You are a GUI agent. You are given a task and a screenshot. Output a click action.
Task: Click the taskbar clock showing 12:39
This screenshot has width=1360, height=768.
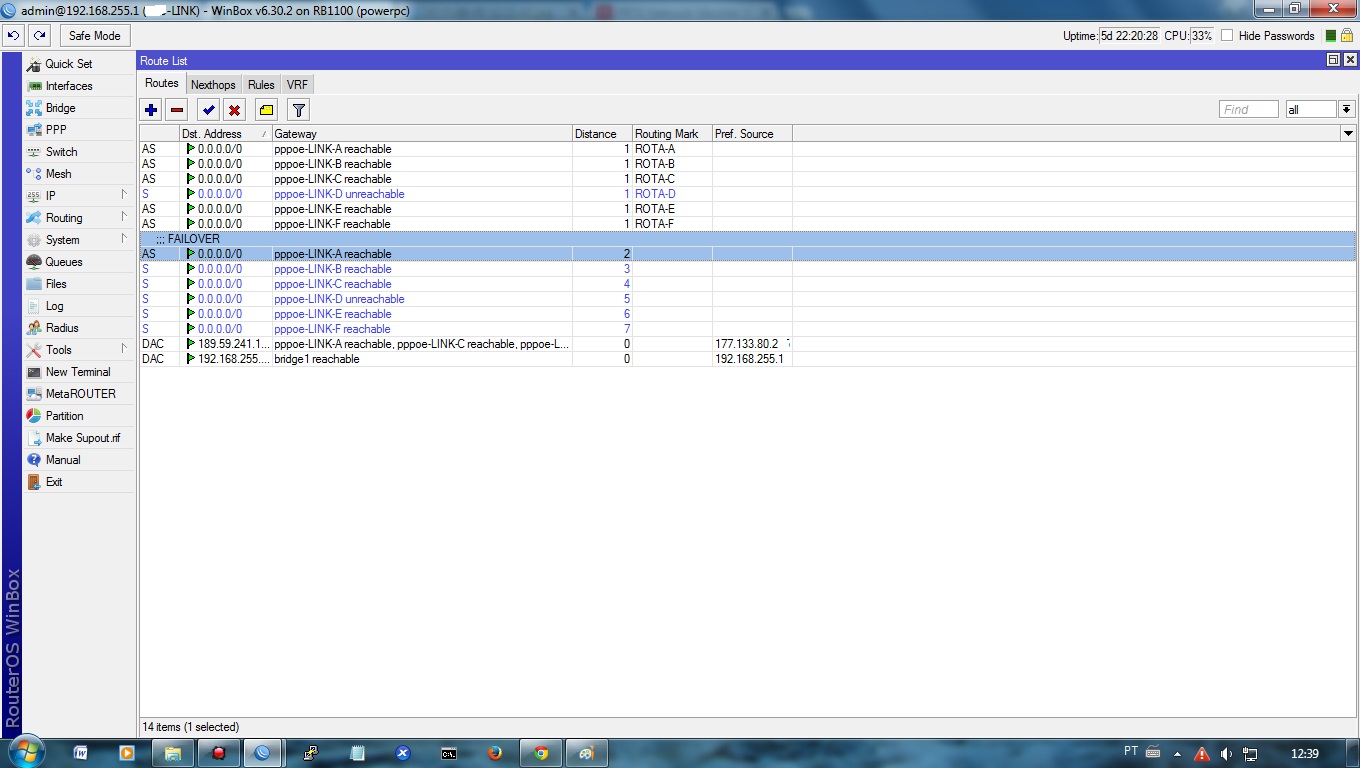[1304, 753]
